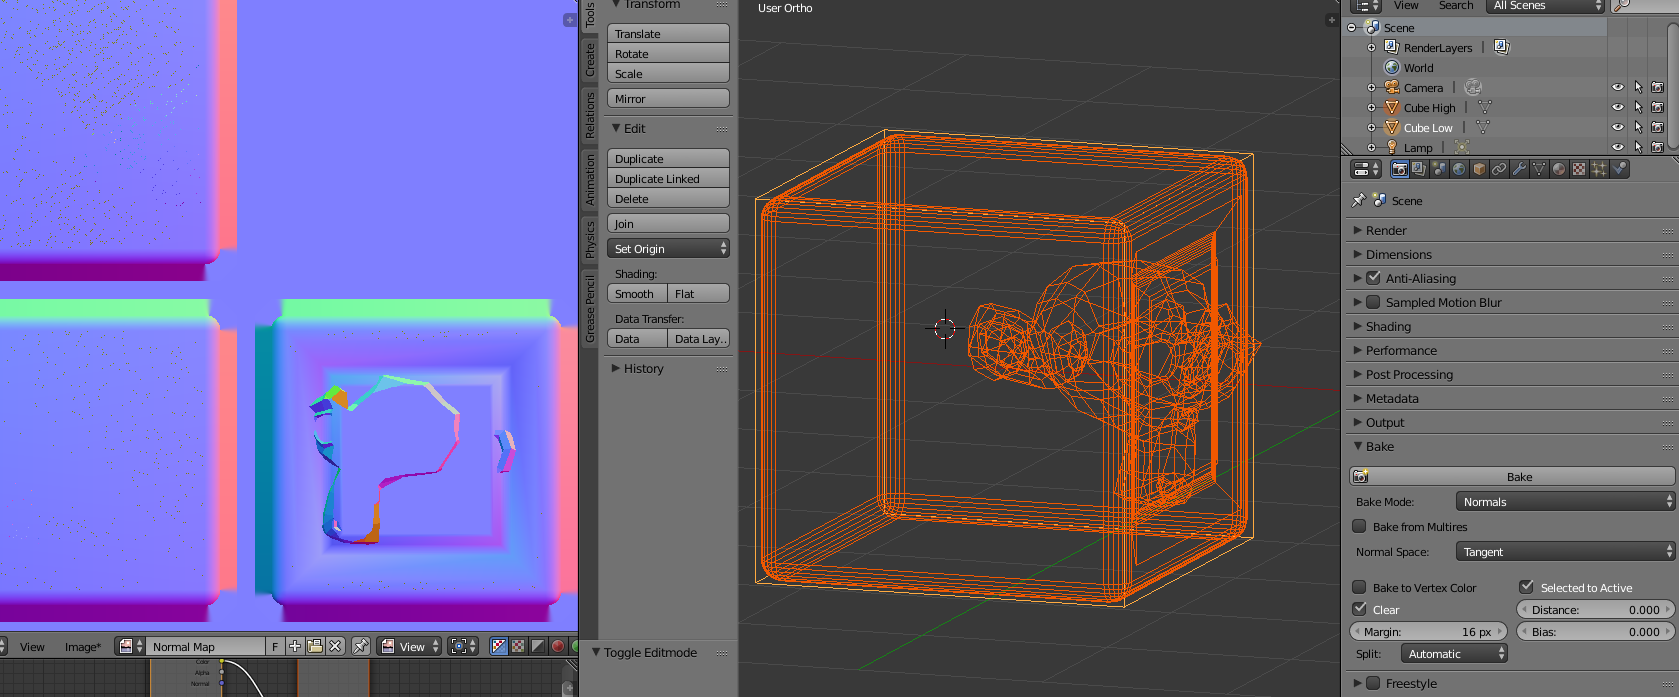
Task: Open the World properties tab
Action: 1459,169
